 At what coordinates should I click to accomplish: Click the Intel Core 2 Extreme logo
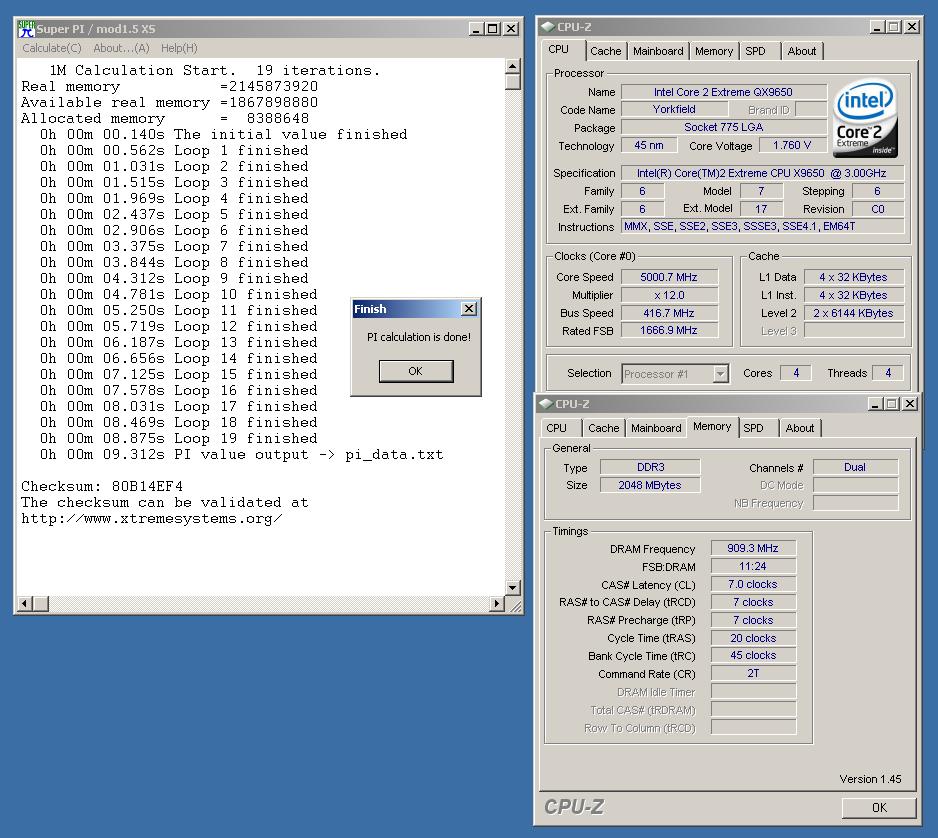point(865,118)
